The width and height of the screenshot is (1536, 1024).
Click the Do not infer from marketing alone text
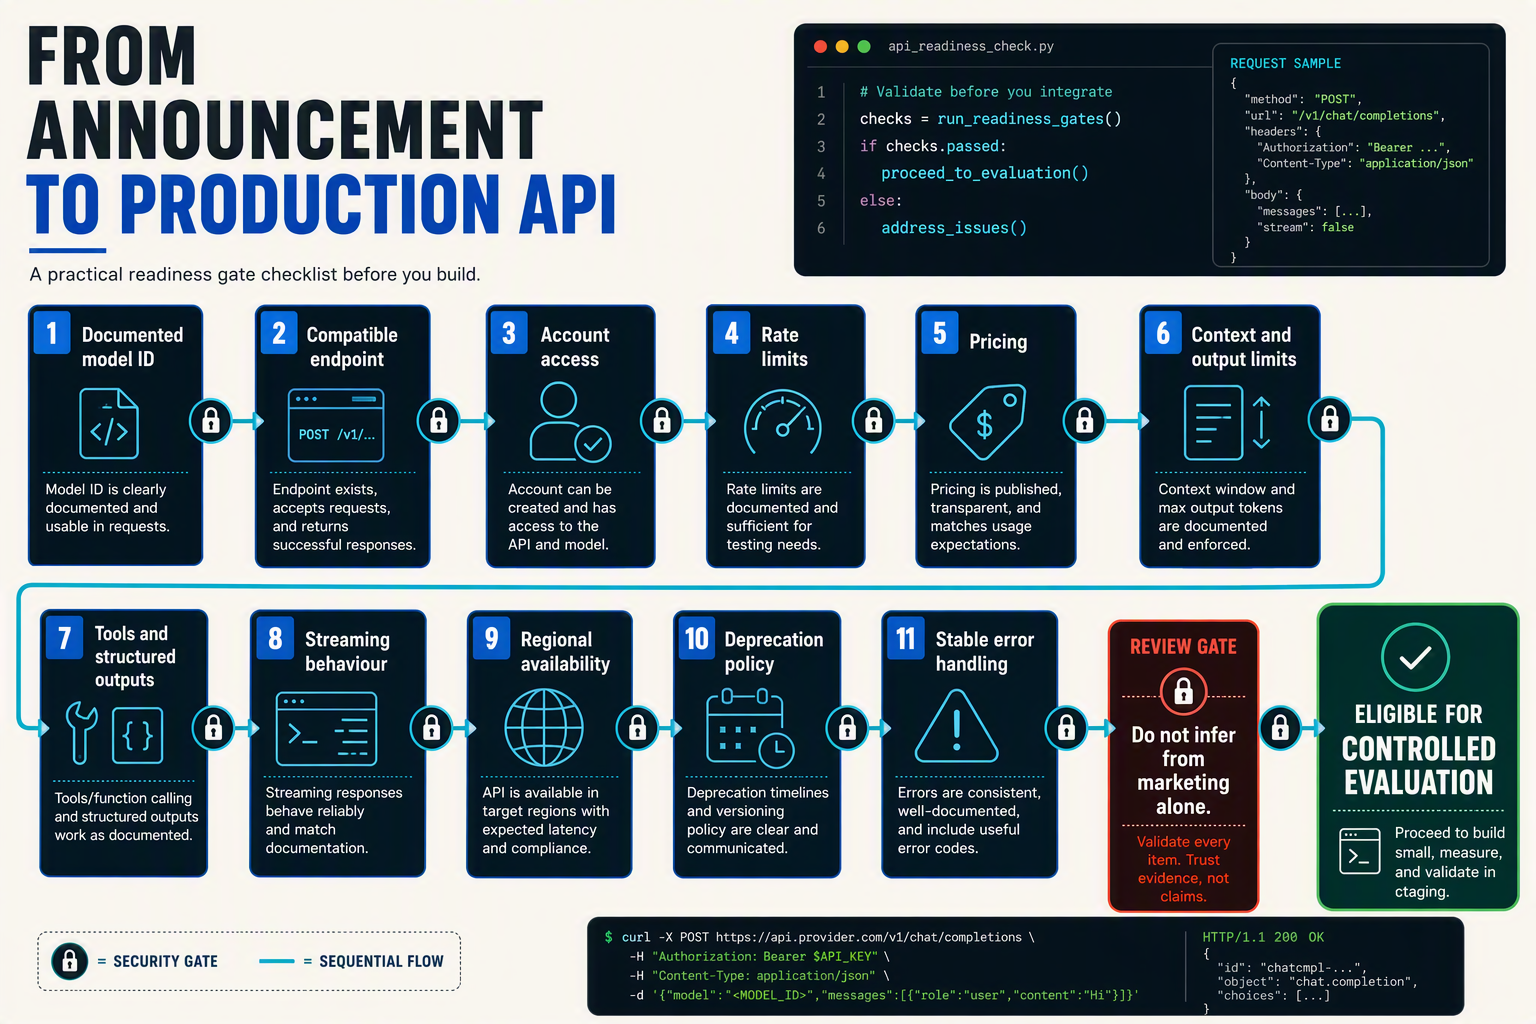click(x=1183, y=770)
